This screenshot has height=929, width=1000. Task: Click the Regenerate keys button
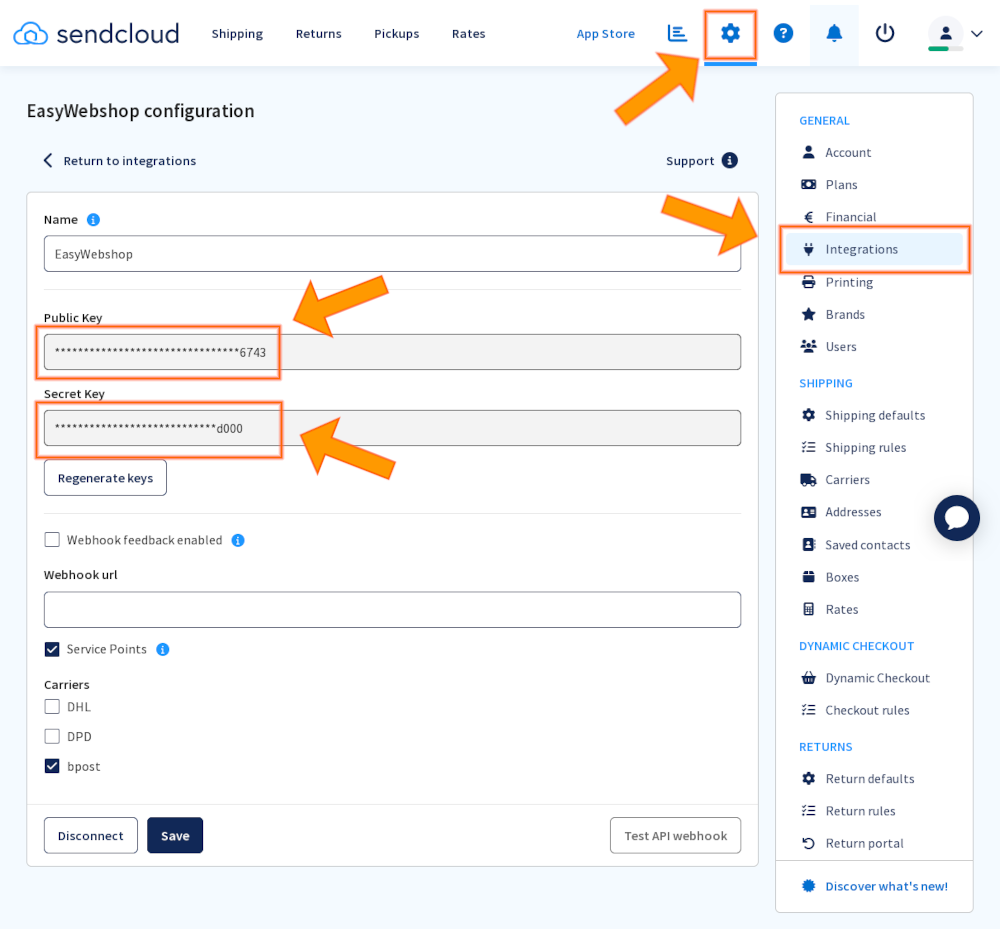[x=105, y=477]
